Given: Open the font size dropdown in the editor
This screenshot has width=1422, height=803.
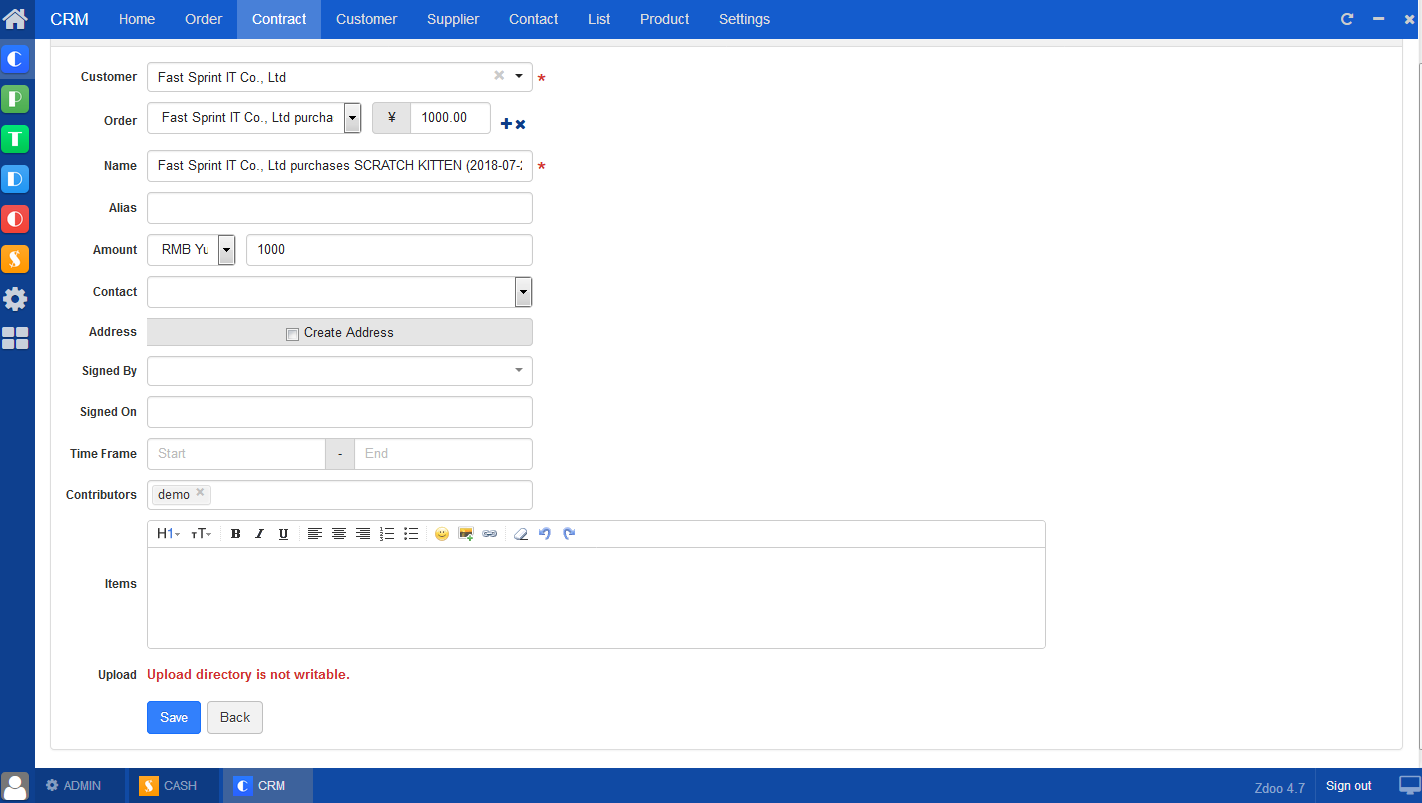Looking at the screenshot, I should [201, 534].
